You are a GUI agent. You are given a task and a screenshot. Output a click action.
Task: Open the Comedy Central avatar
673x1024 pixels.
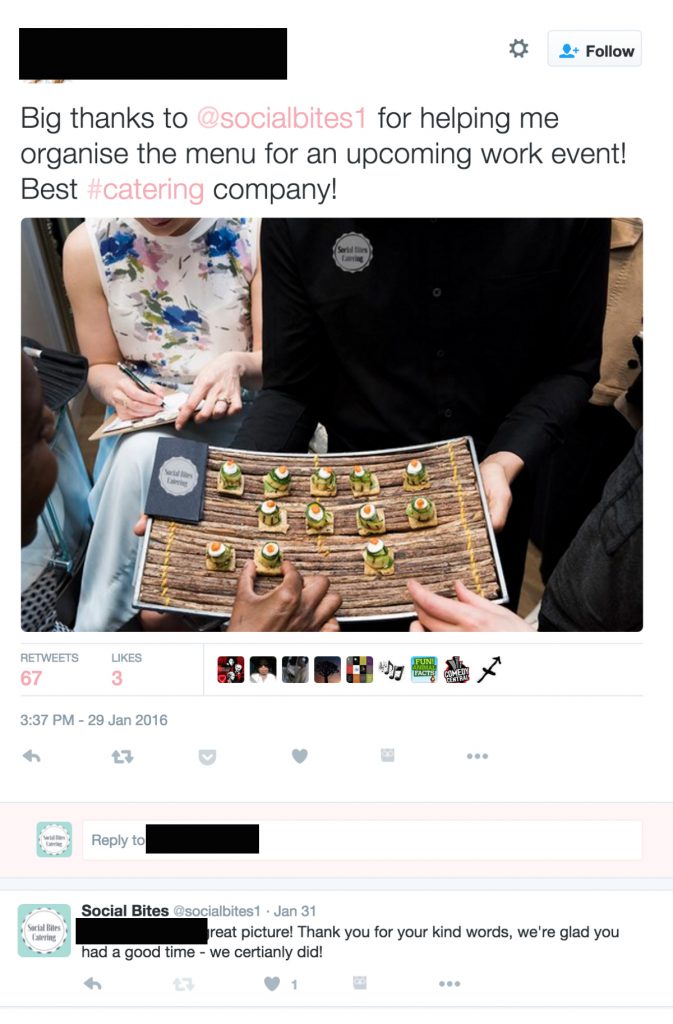(456, 669)
